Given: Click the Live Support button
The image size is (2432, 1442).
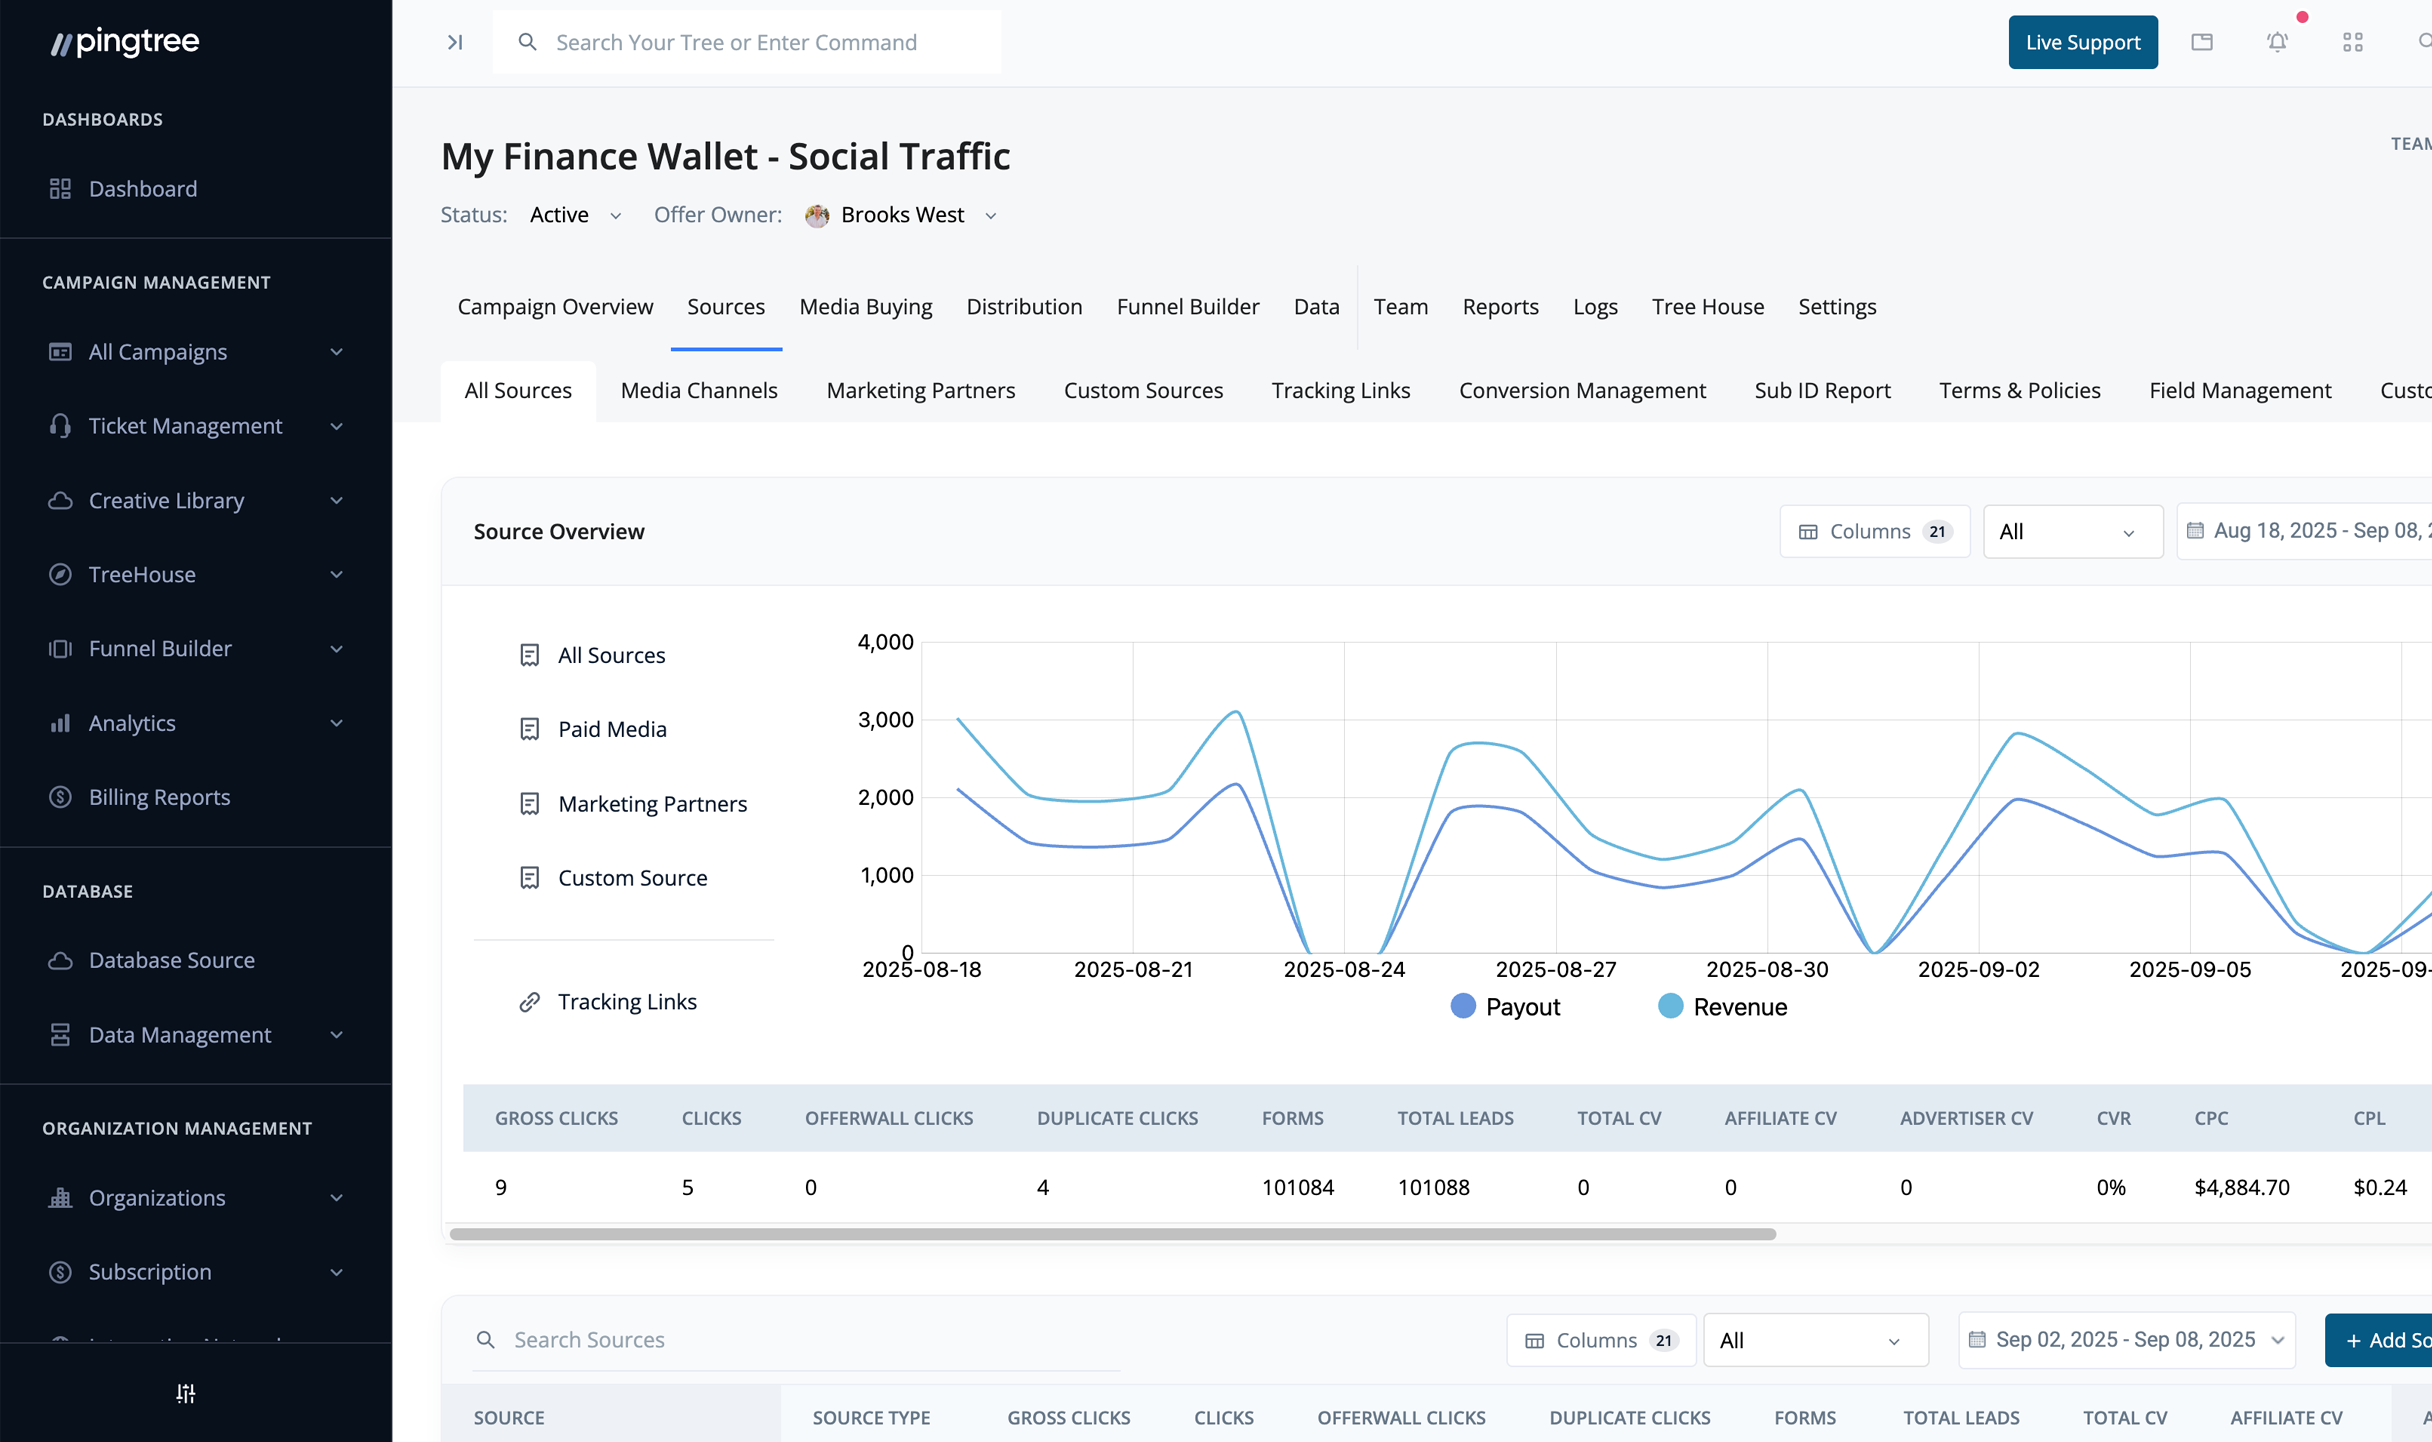Looking at the screenshot, I should pos(2082,42).
